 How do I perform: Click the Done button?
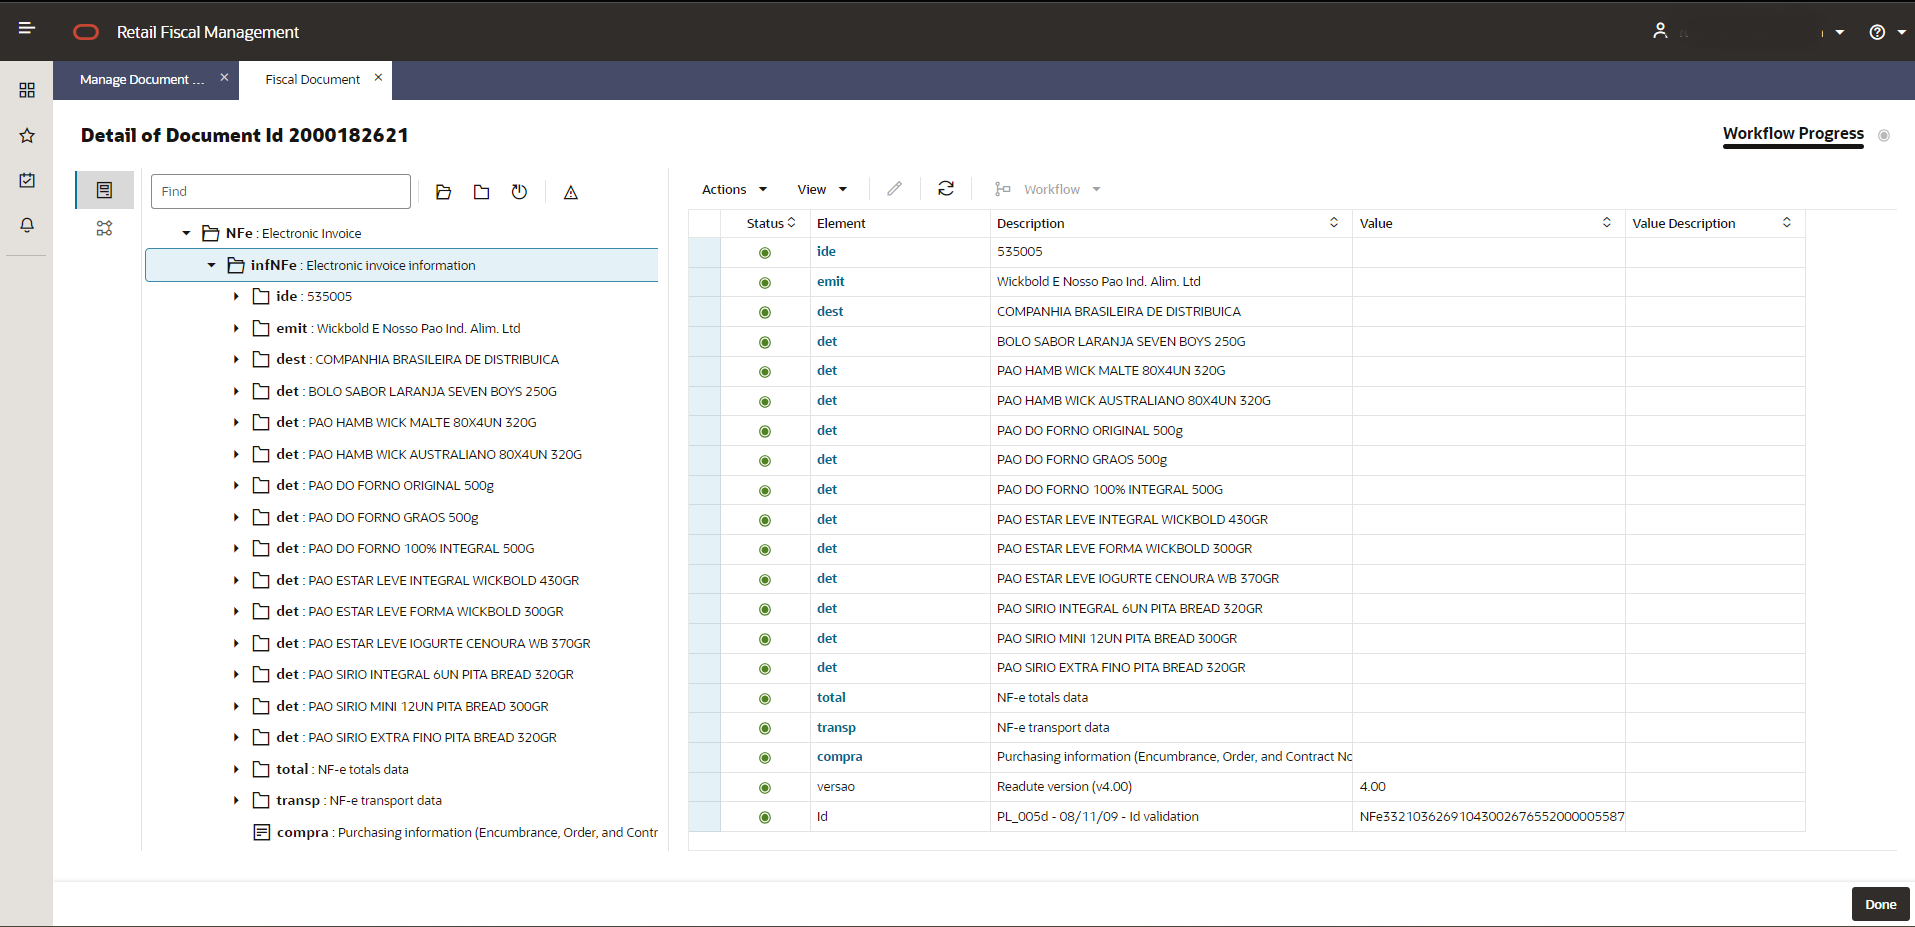click(1880, 904)
